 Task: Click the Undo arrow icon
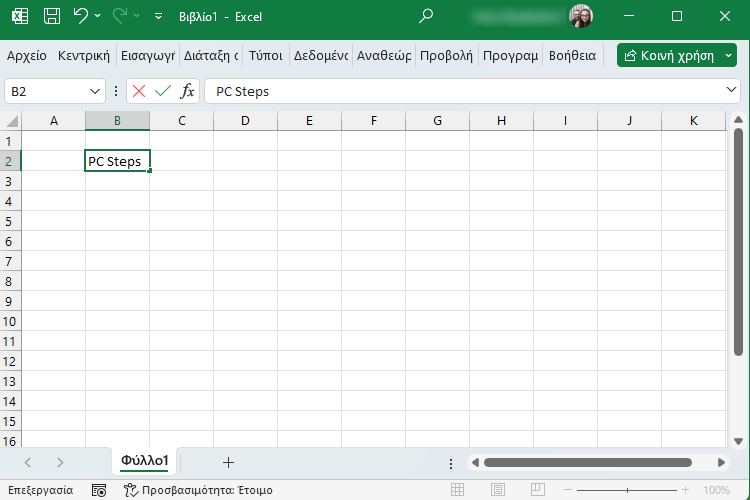click(81, 17)
